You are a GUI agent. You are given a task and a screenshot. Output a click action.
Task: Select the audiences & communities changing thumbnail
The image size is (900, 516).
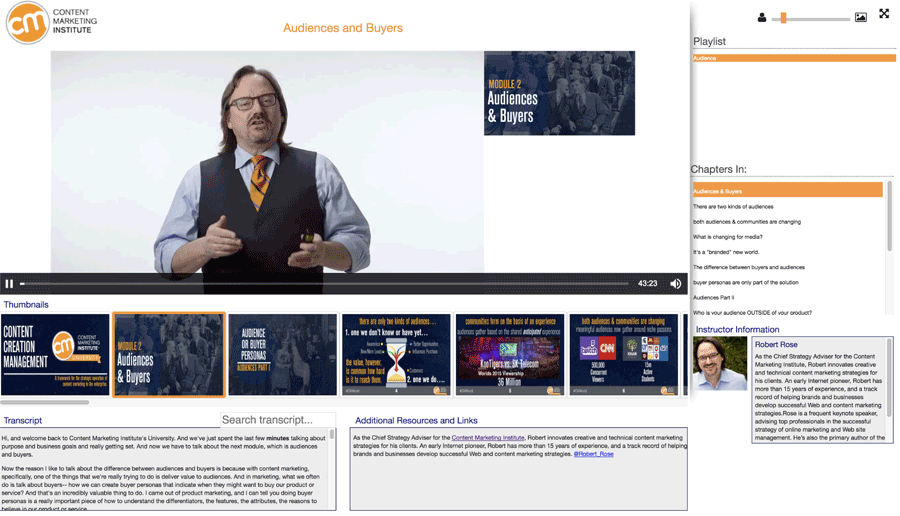point(623,354)
